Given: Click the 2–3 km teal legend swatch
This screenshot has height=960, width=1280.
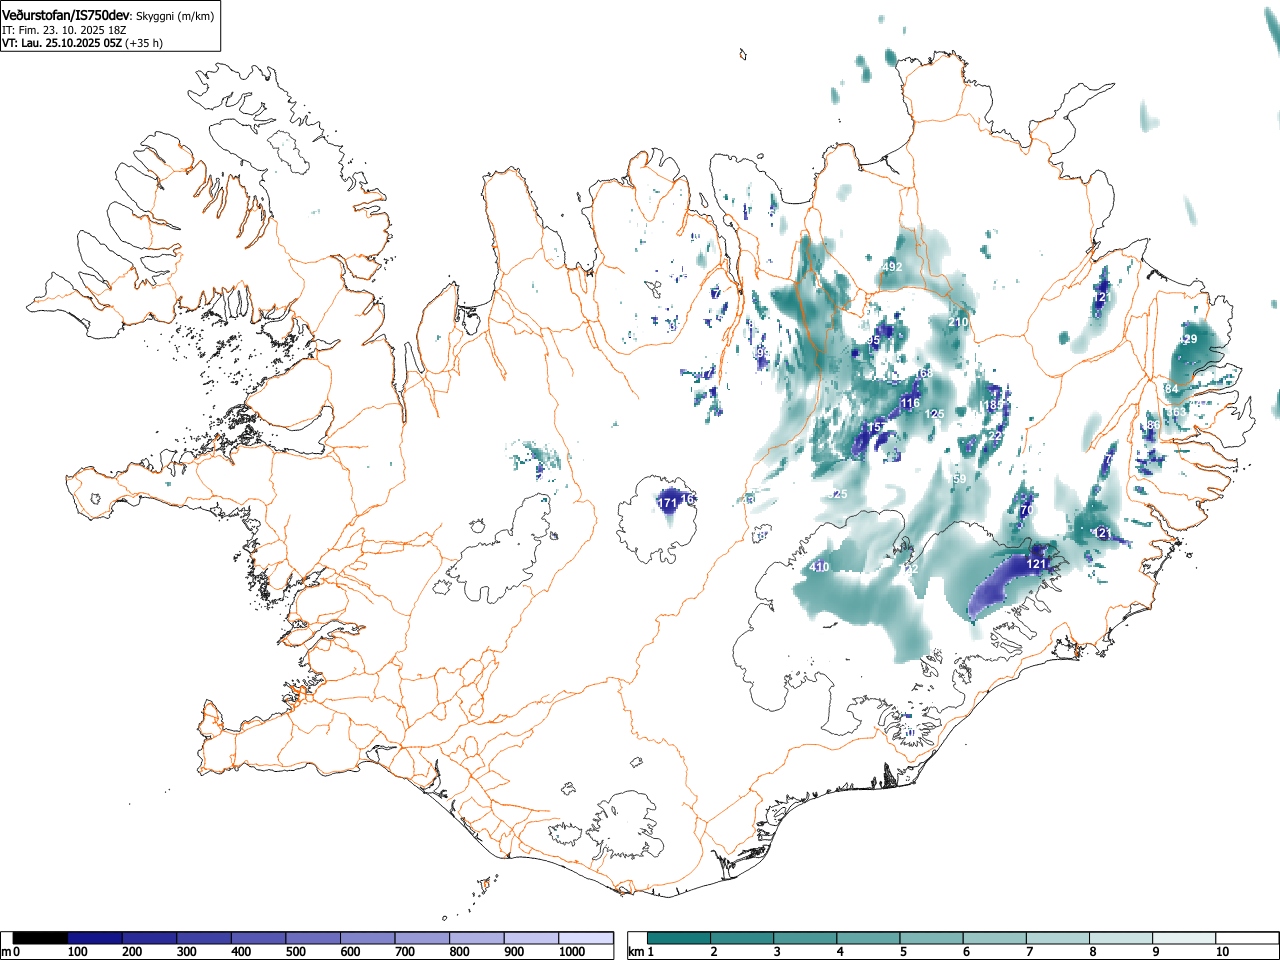Looking at the screenshot, I should [x=742, y=938].
